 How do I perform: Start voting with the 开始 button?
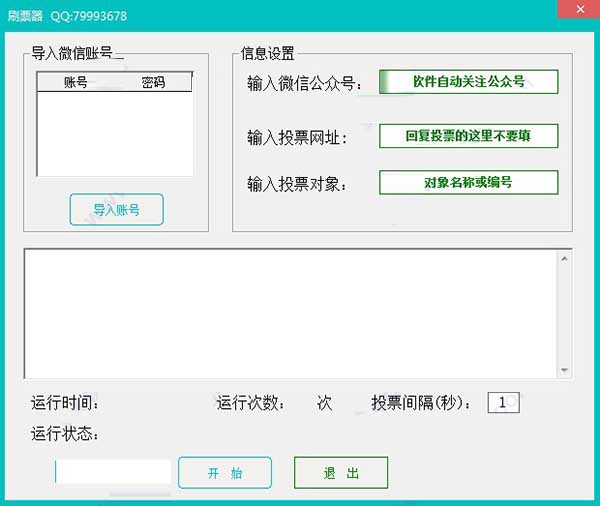click(x=225, y=473)
